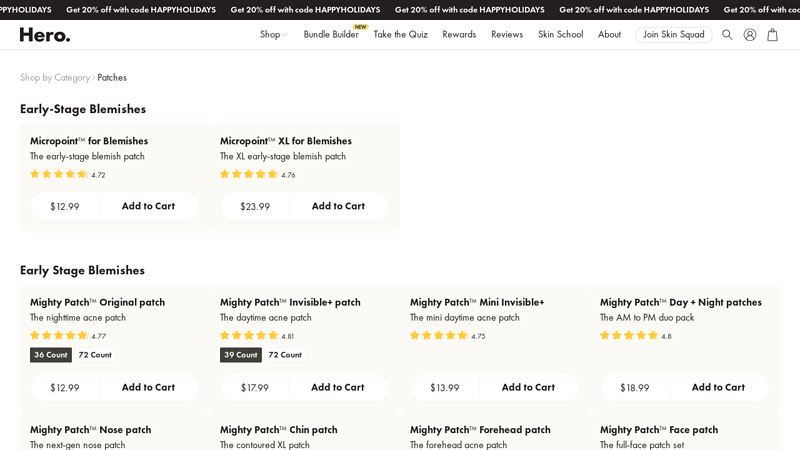Click Micropoint for Blemishes star rating
The width and height of the screenshot is (800, 450).
coord(59,174)
